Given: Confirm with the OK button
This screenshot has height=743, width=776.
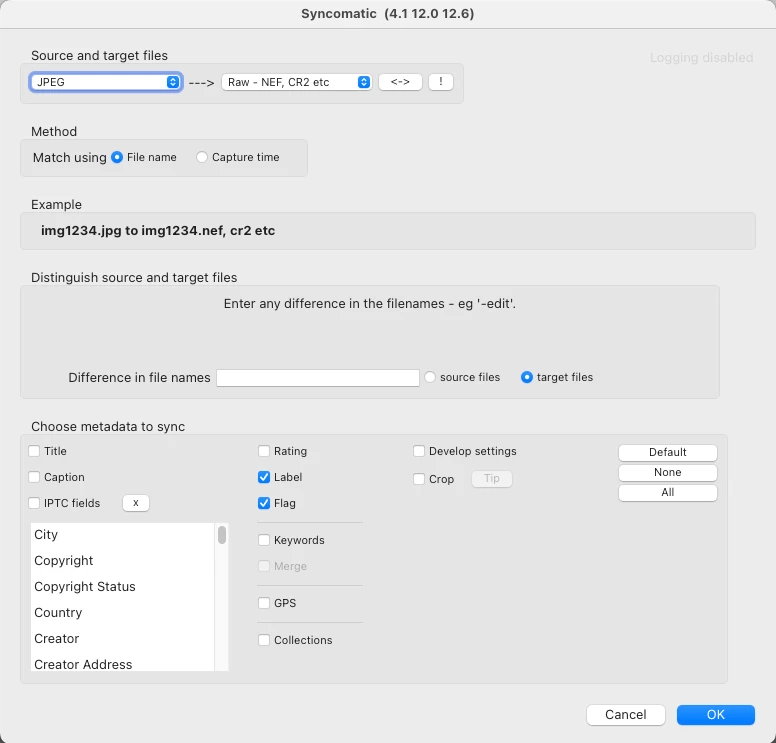Looking at the screenshot, I should point(716,715).
